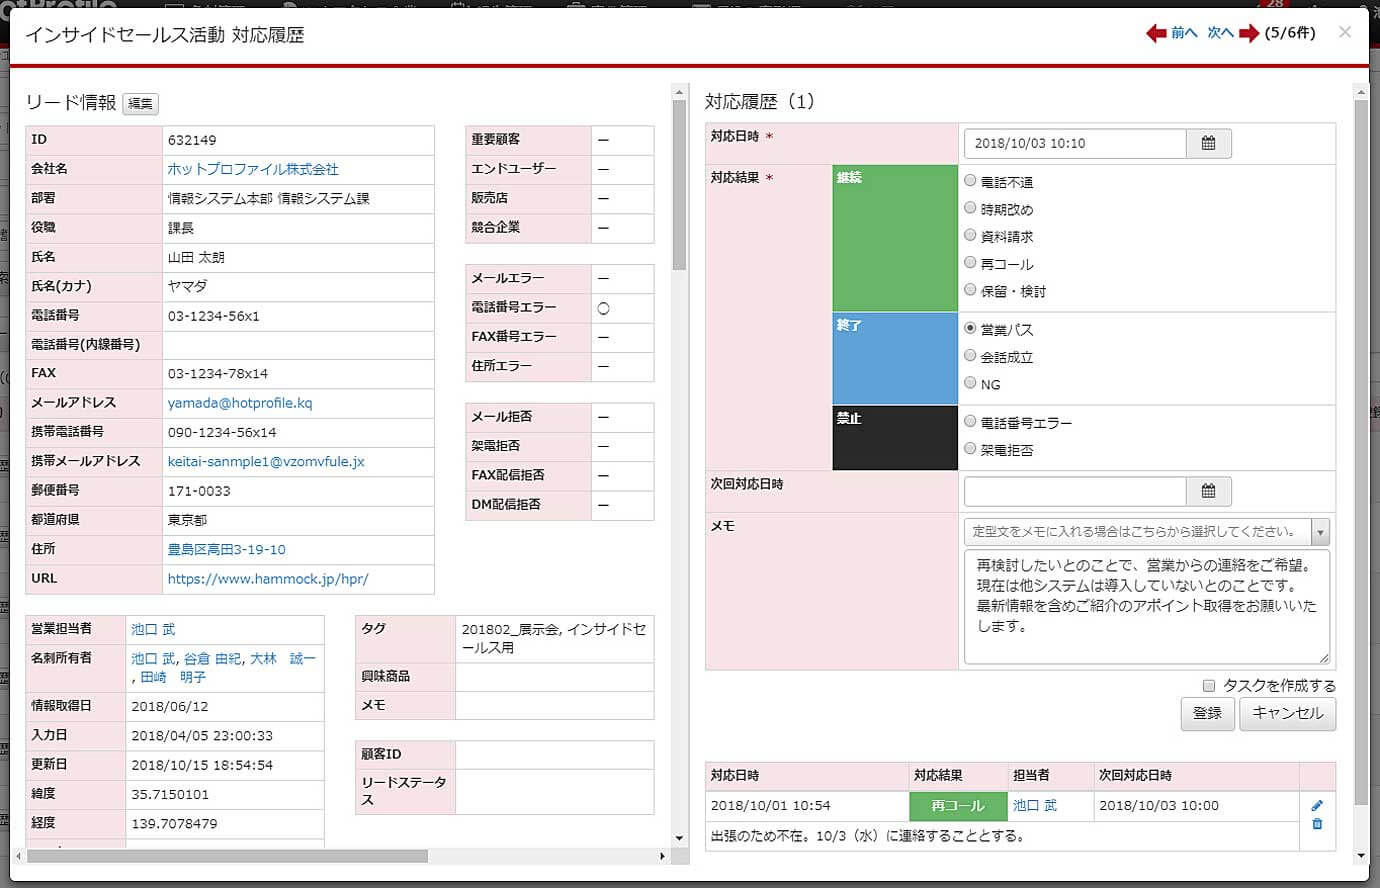Select the 時期改め radio option

click(x=970, y=208)
